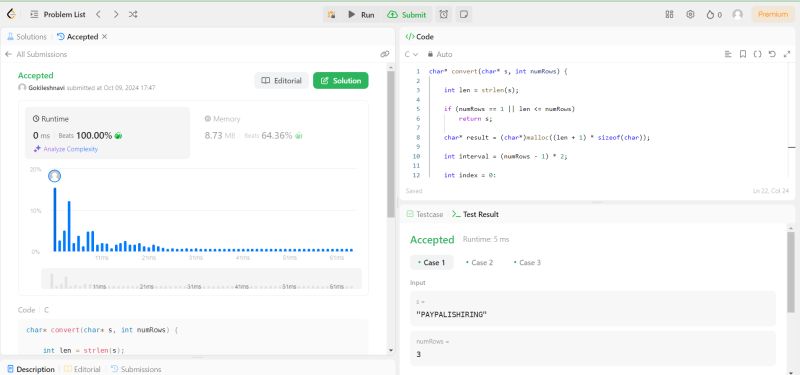Copy the submission link icon
This screenshot has width=800, height=375.
coord(385,54)
